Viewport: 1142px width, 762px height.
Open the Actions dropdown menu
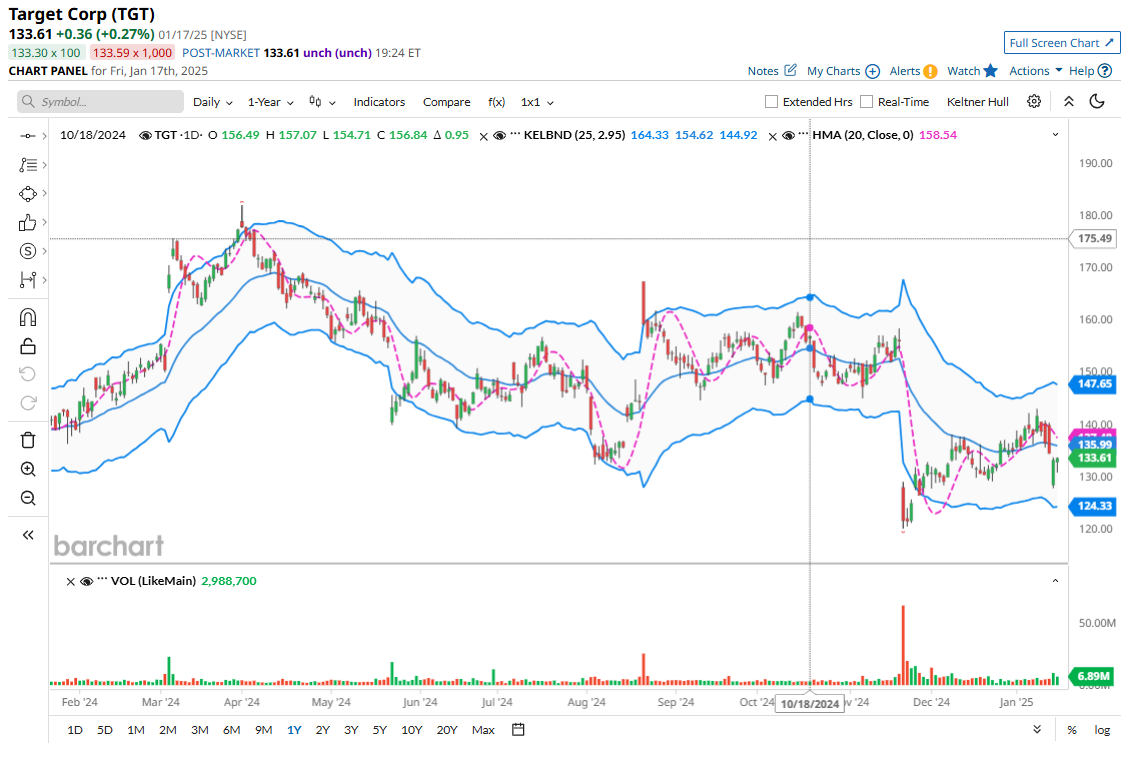(1035, 71)
